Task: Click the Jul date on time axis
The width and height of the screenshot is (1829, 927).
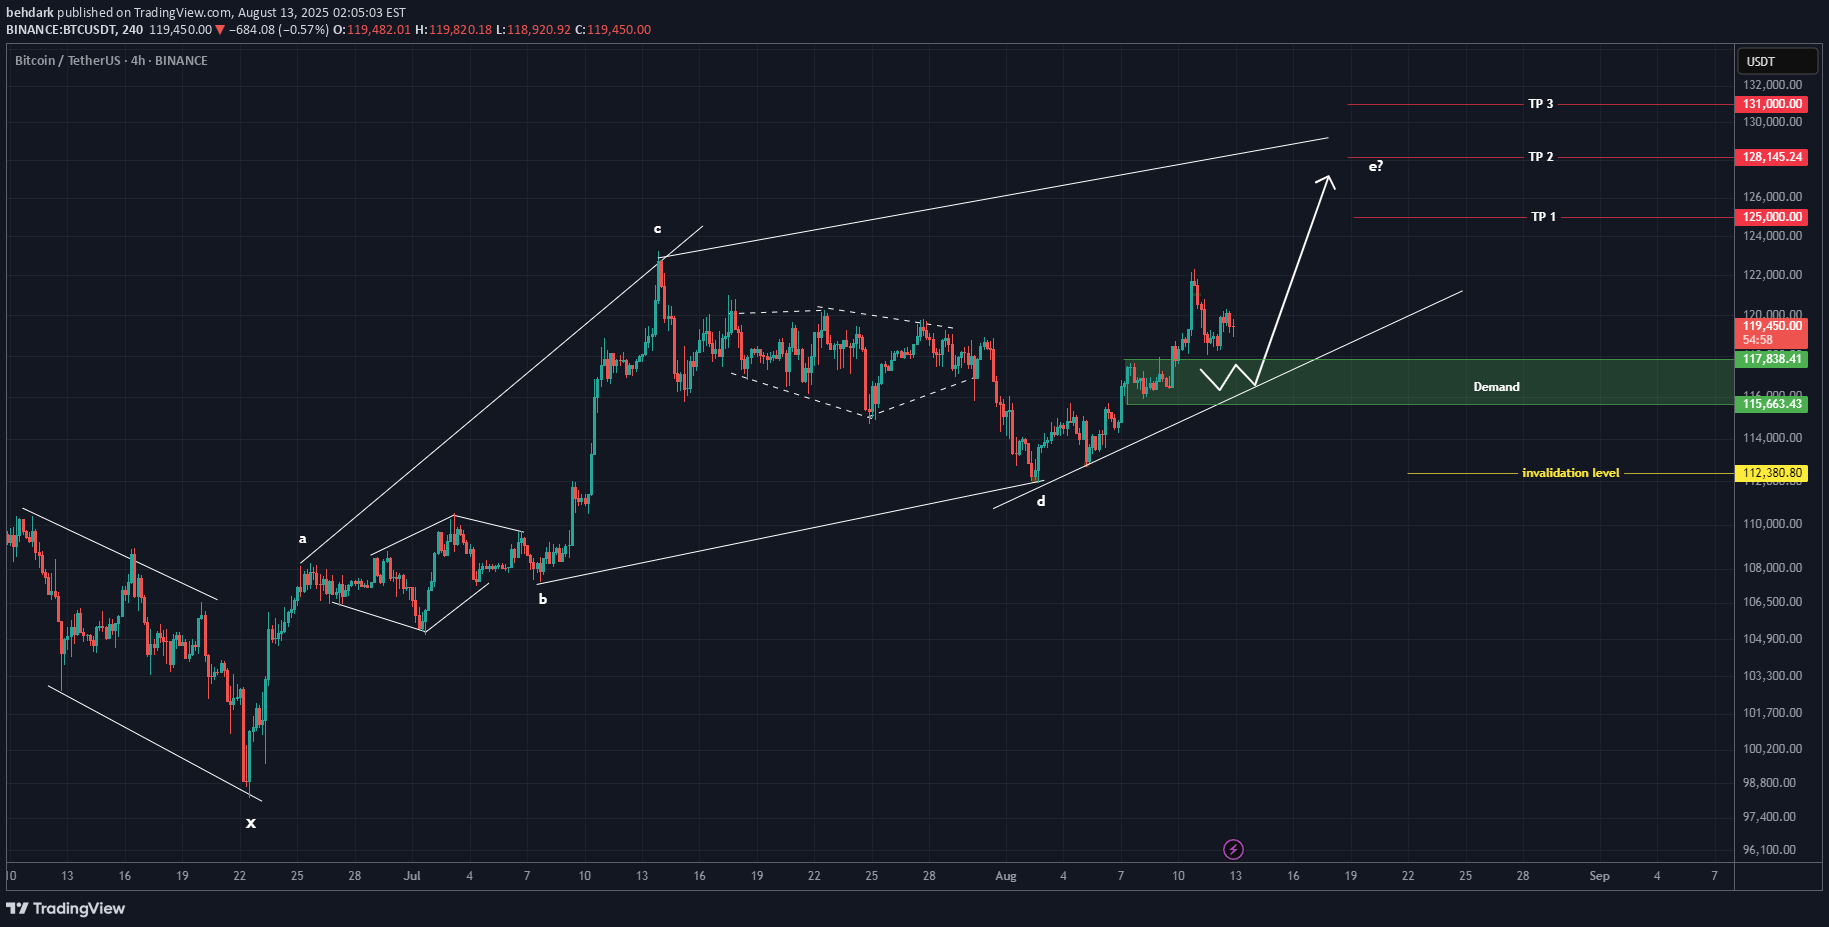Action: click(412, 876)
